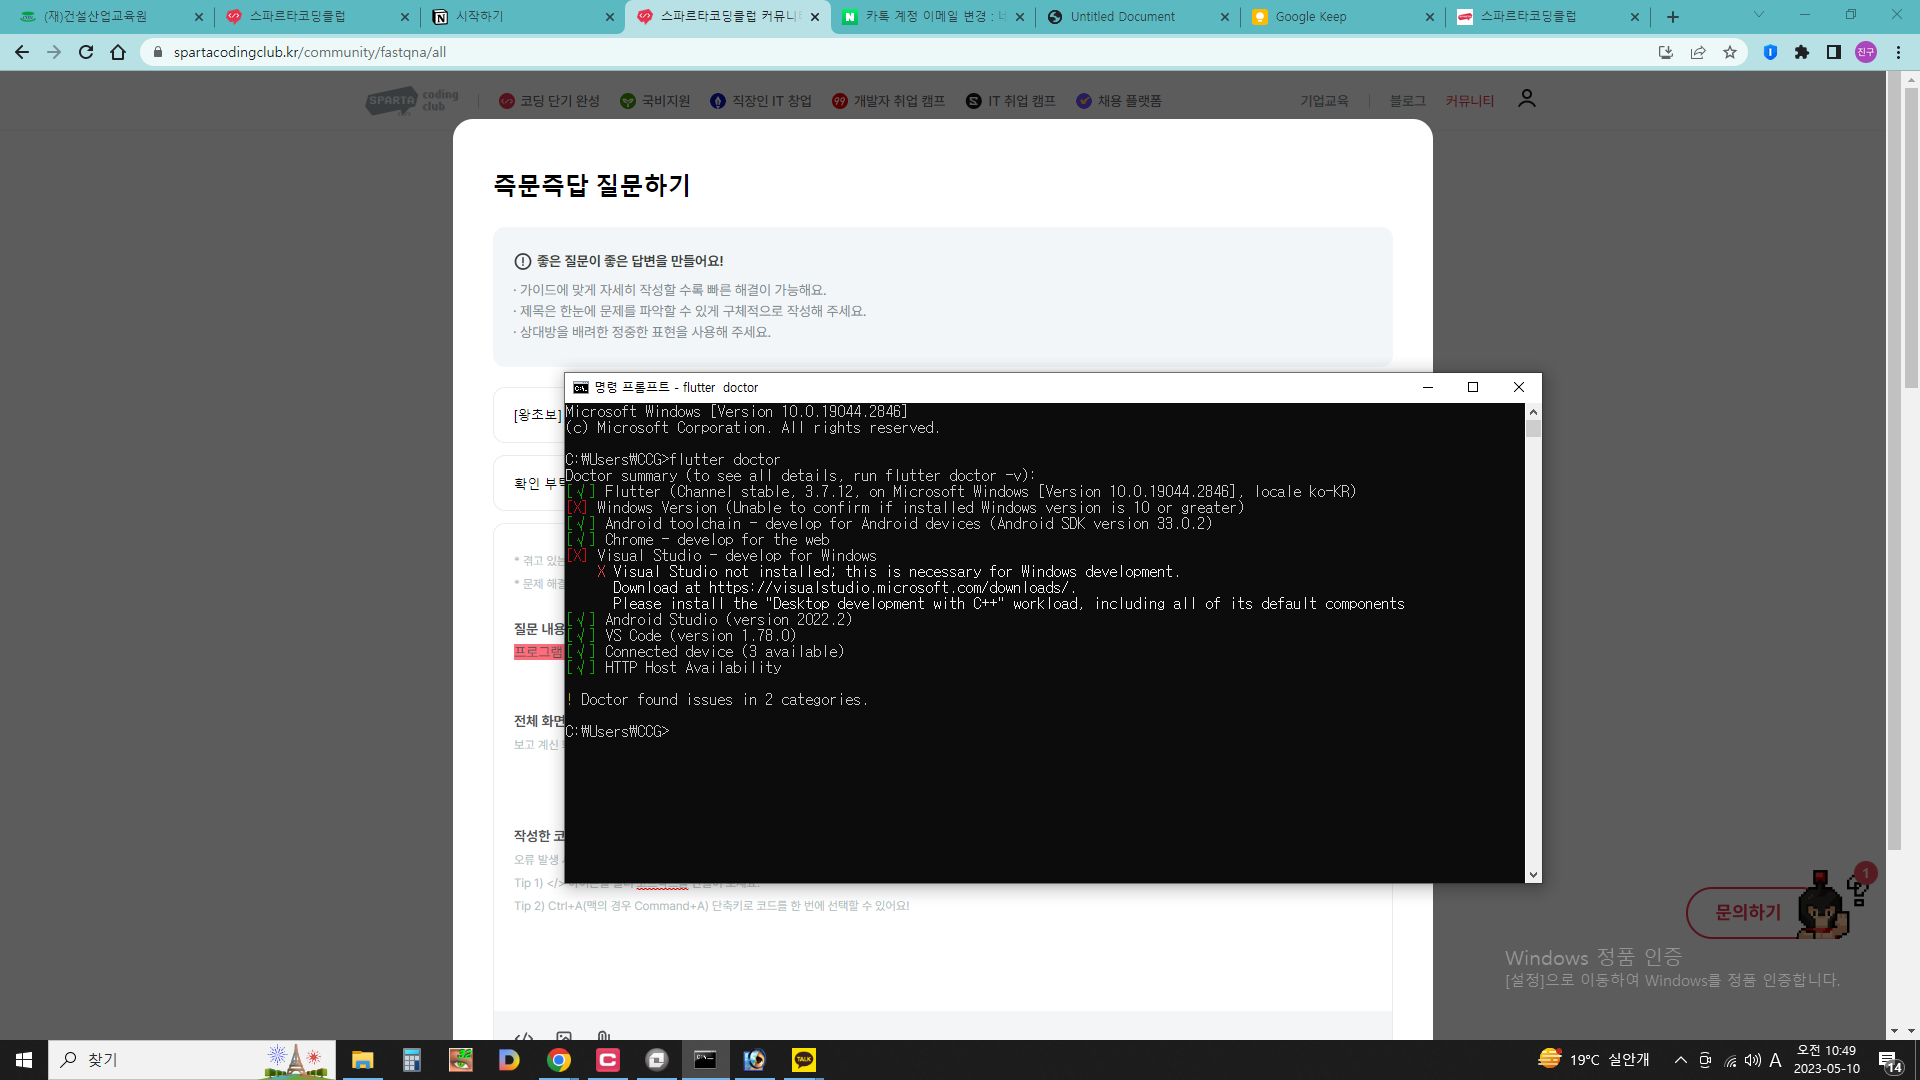1920x1080 pixels.
Task: Click the taskbar clock showing 10:49
Action: pos(1827,1060)
